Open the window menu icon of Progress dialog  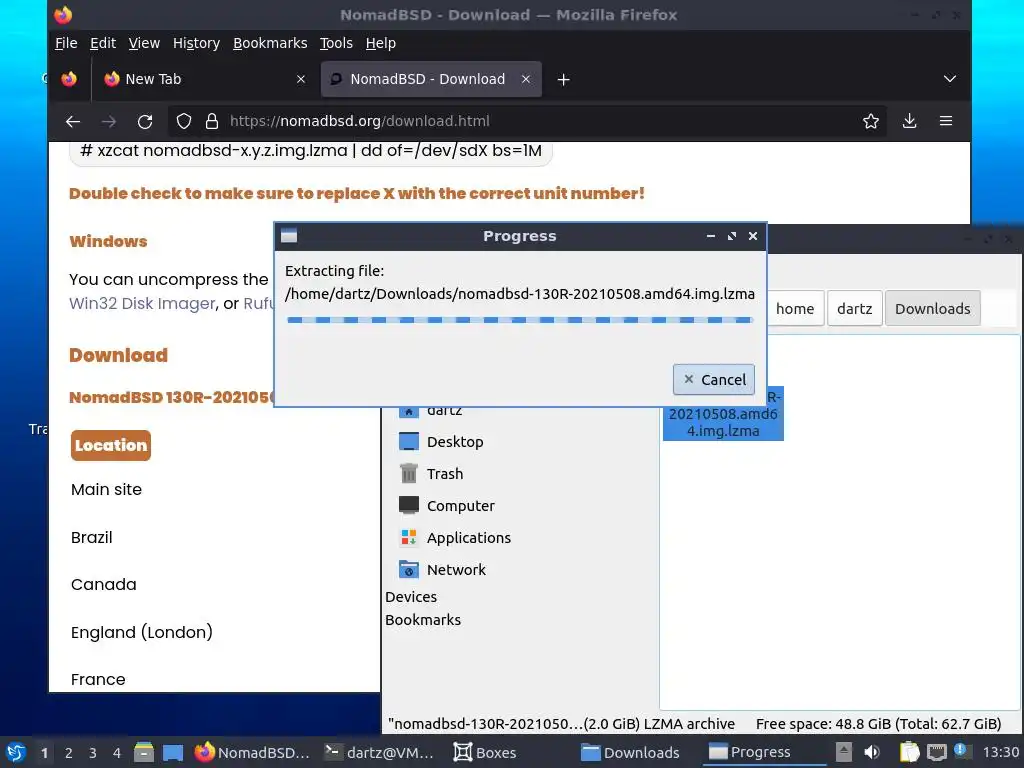[x=289, y=236]
